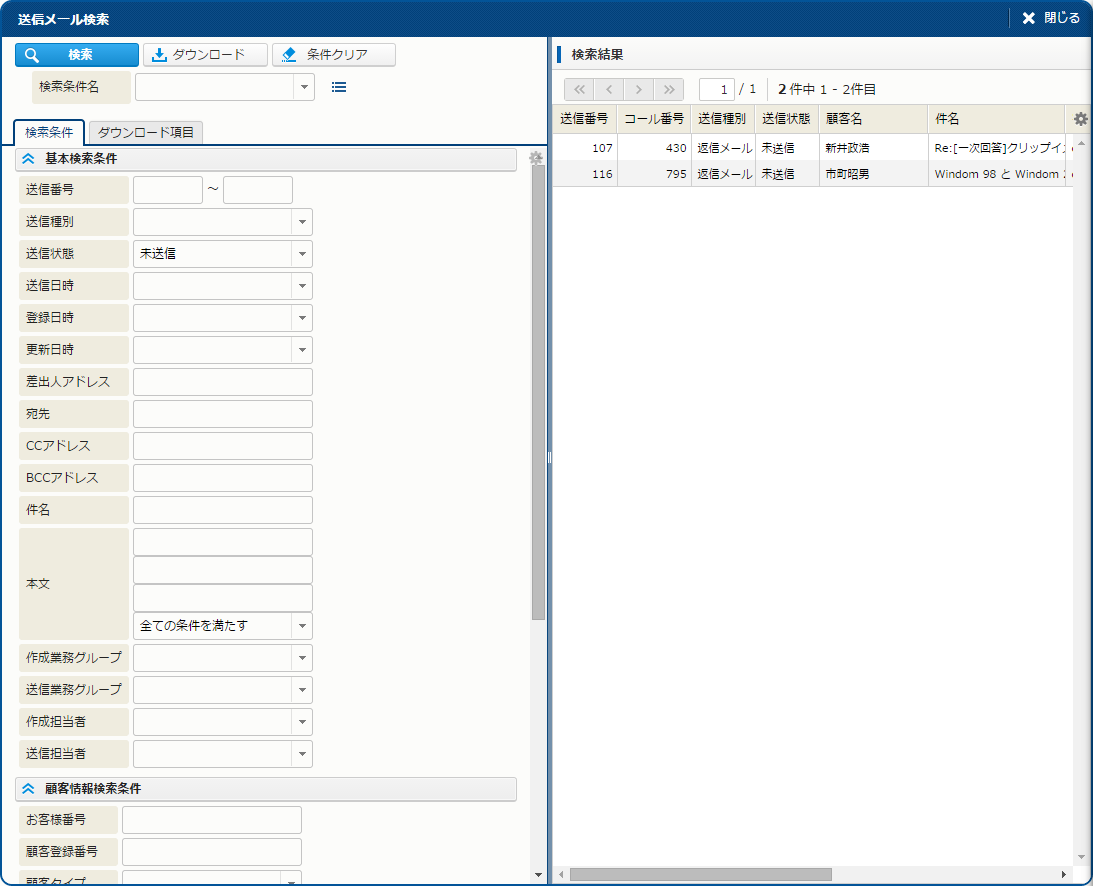The image size is (1093, 886).
Task: Expand the 送信種別 dropdown
Action: pos(302,222)
